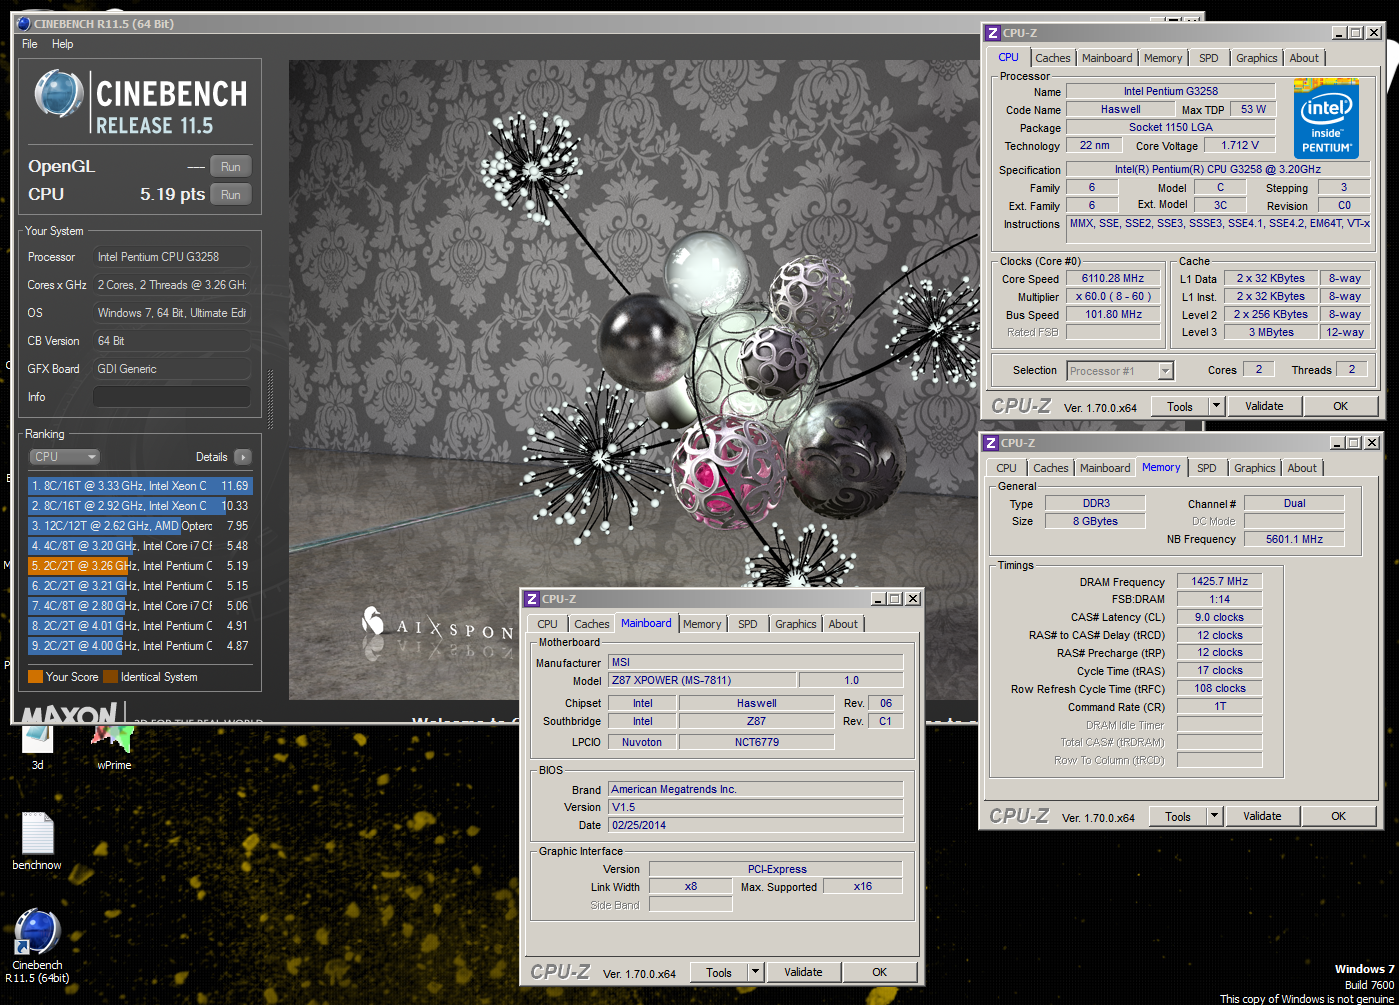This screenshot has width=1399, height=1005.
Task: Select ranking row 9 scoring 4.87
Action: coord(140,646)
